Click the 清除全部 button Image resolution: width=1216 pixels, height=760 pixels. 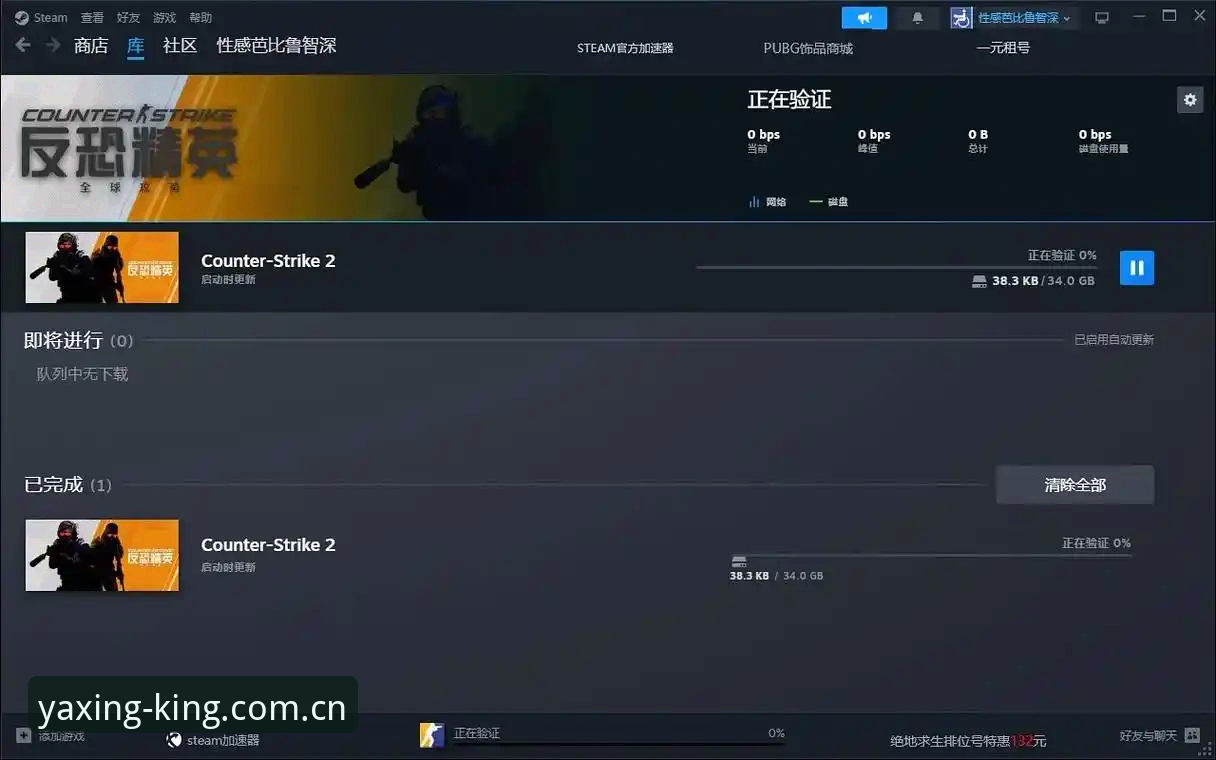[x=1075, y=485]
